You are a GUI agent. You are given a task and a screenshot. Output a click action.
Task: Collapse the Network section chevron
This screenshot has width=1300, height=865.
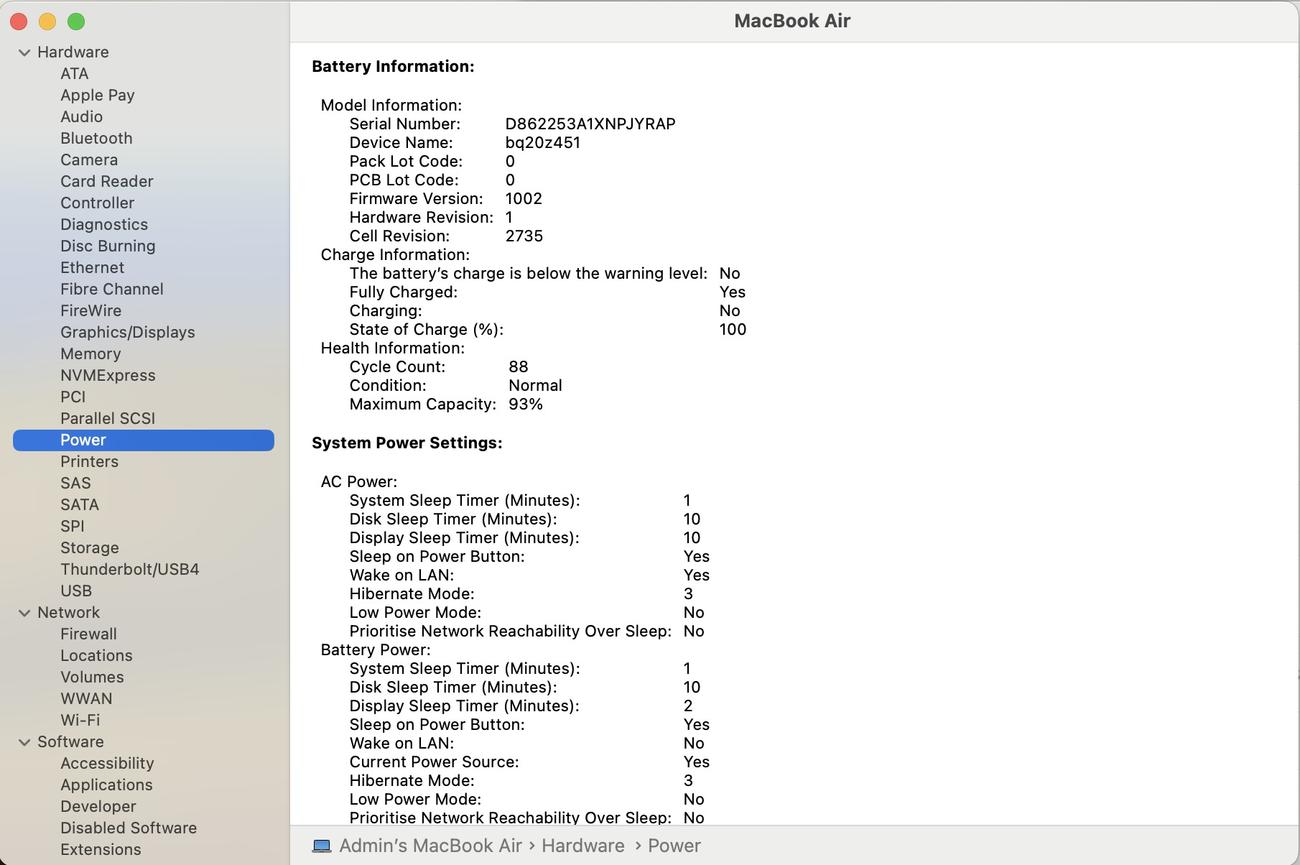(24, 613)
